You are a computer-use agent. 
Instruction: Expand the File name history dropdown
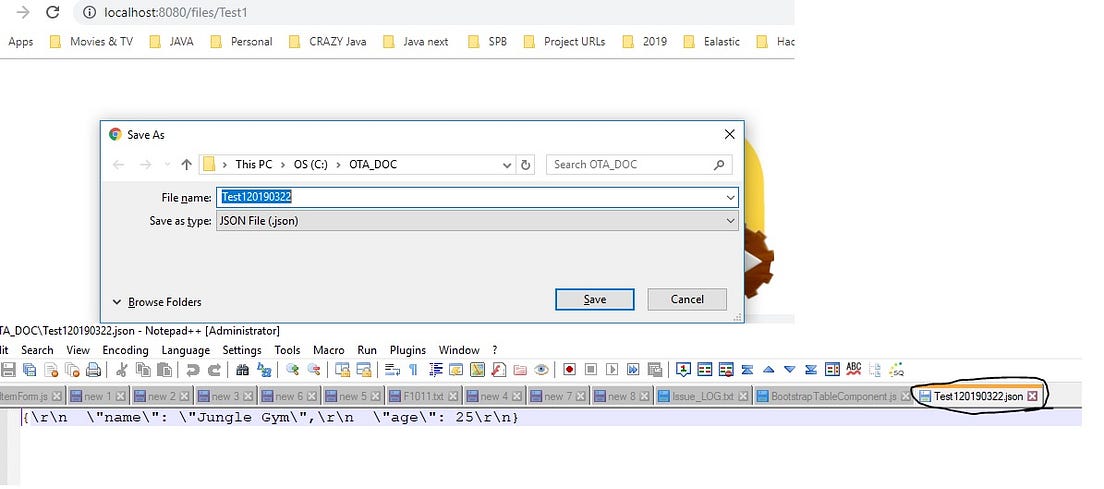730,198
